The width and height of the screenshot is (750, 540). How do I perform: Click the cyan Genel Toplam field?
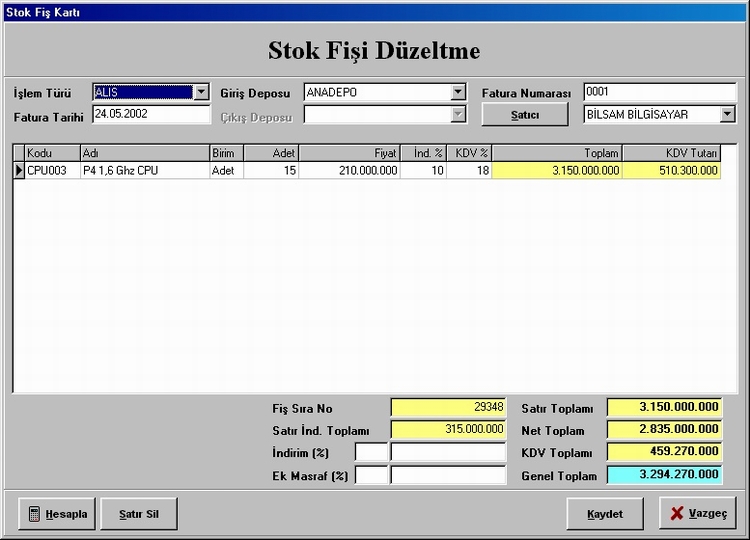(664, 475)
